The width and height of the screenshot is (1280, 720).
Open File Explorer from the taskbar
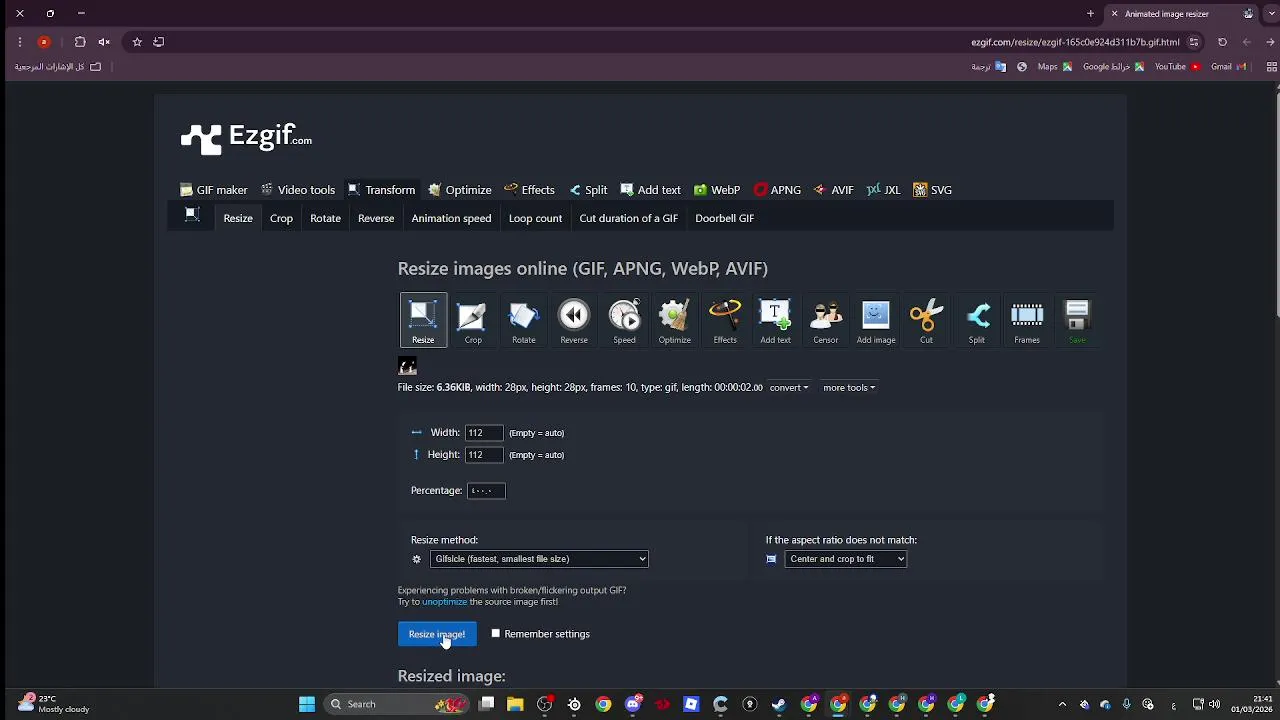515,704
